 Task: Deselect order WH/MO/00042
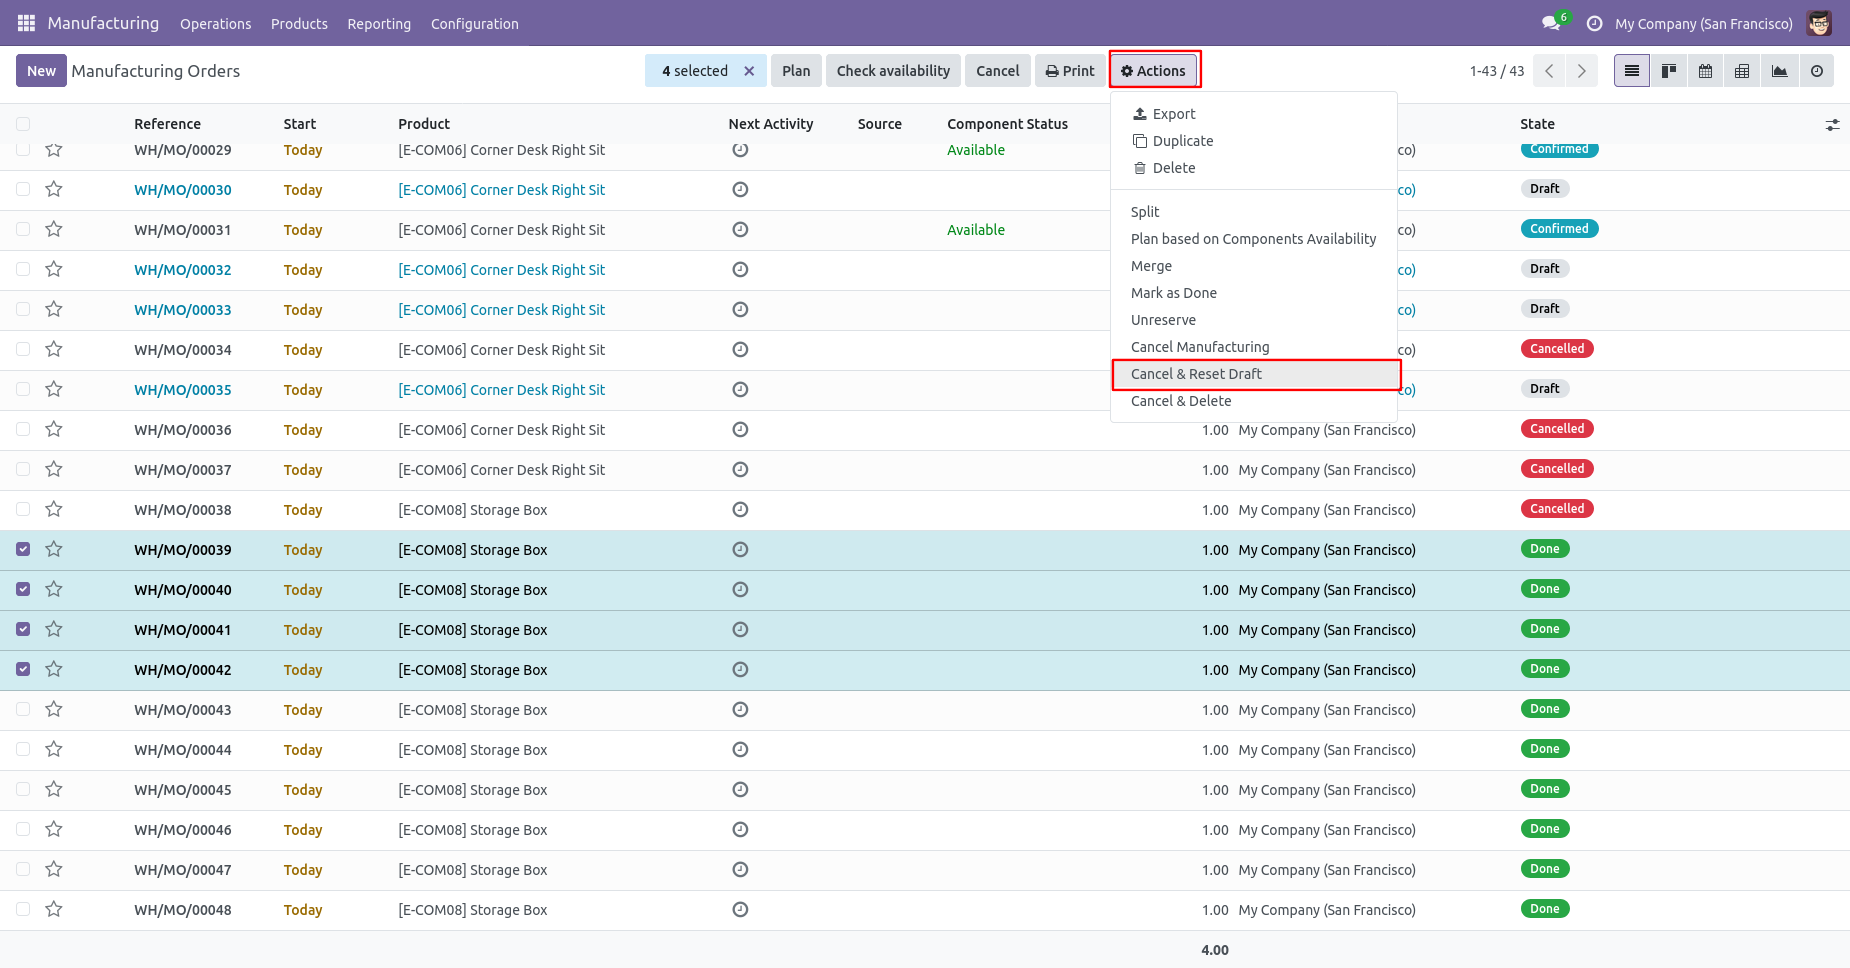[23, 669]
